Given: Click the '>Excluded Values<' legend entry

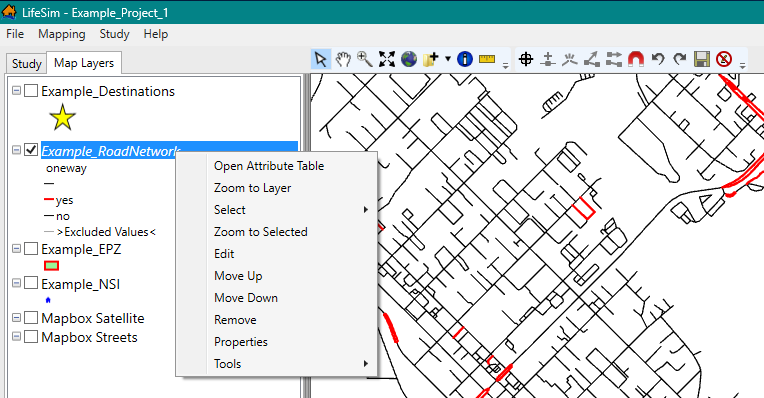Looking at the screenshot, I should pyautogui.click(x=106, y=231).
